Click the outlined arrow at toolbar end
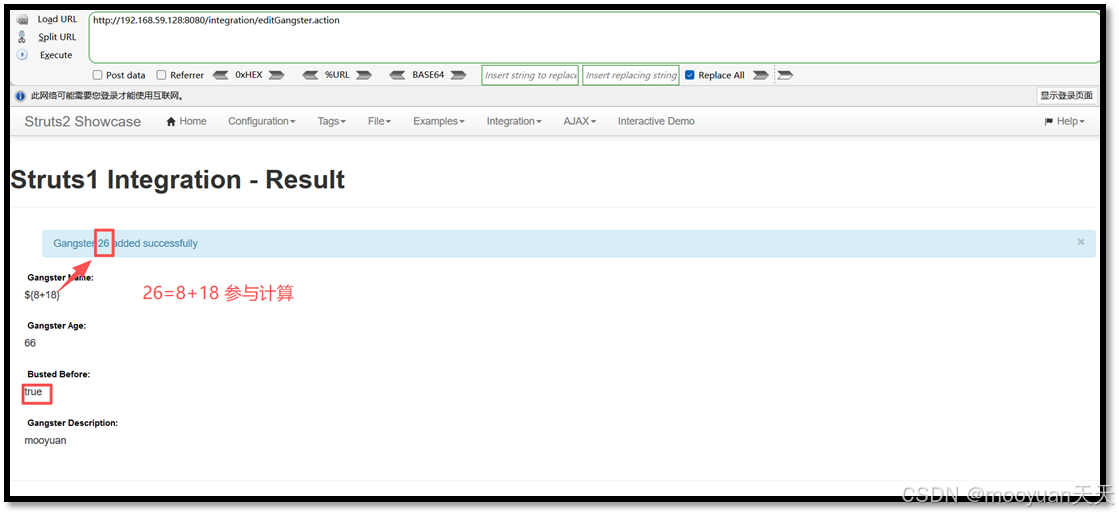 pos(785,75)
